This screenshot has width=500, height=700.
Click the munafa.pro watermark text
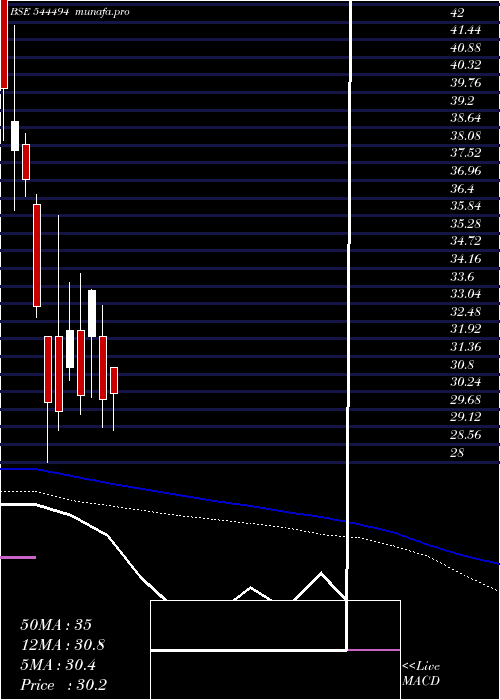[x=102, y=12]
